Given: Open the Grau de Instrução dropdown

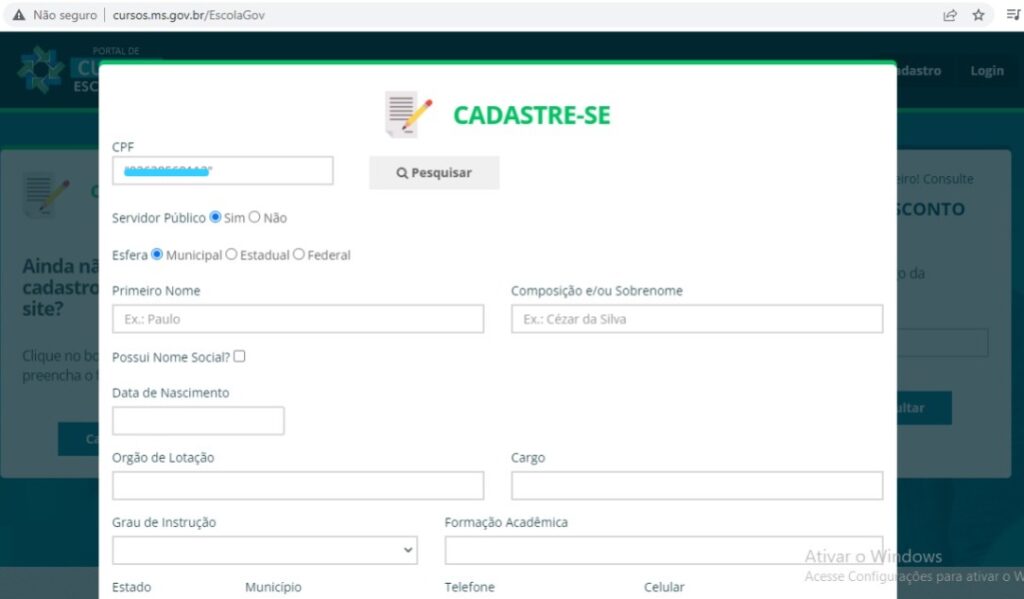Looking at the screenshot, I should click(x=264, y=550).
